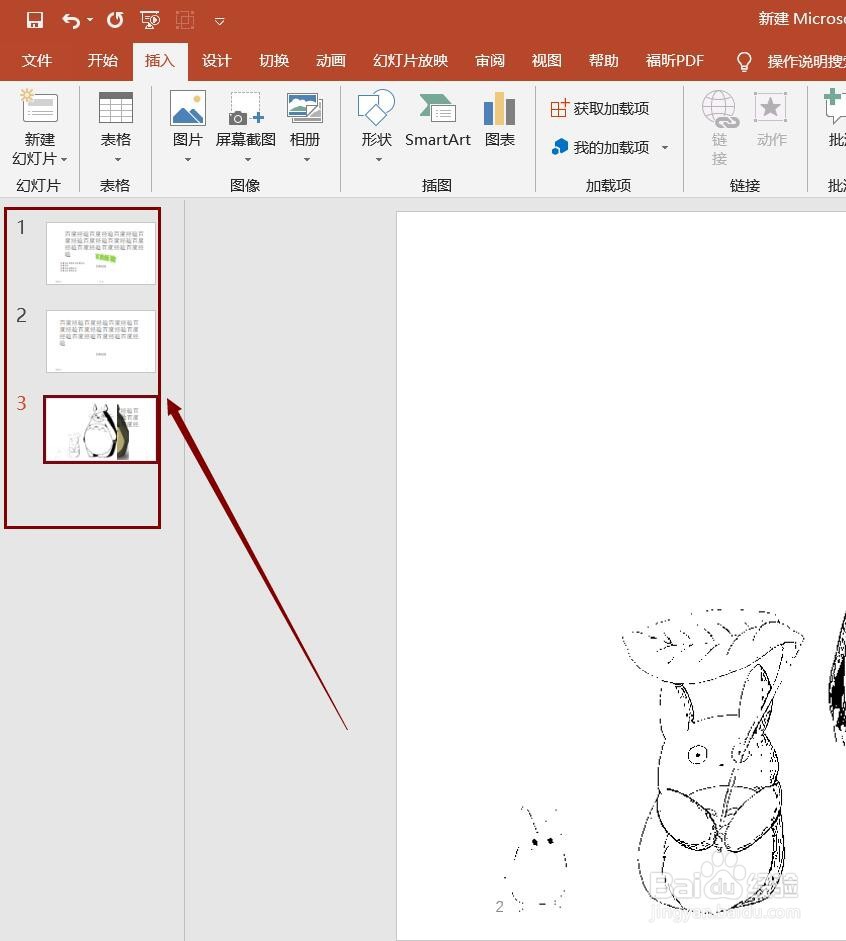Open the 切换 transitions tab

274,61
